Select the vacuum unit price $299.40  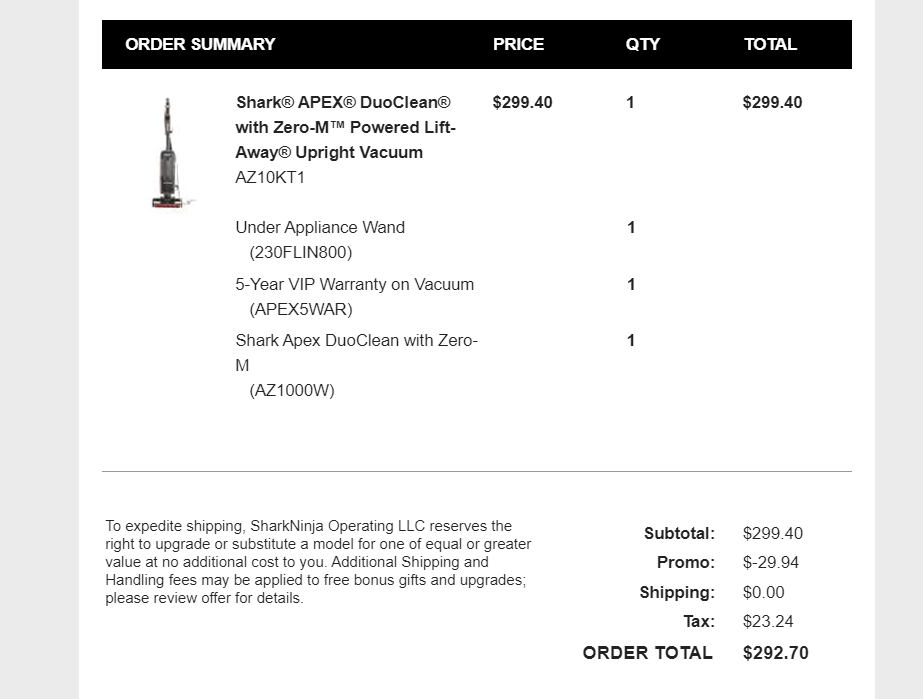522,102
